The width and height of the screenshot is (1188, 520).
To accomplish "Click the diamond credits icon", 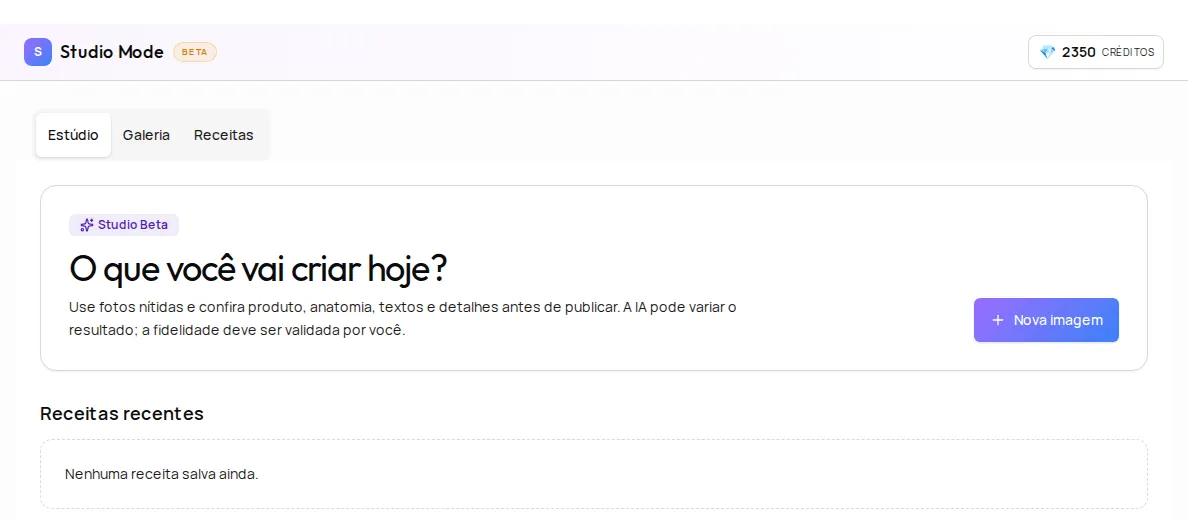I will (x=1047, y=52).
